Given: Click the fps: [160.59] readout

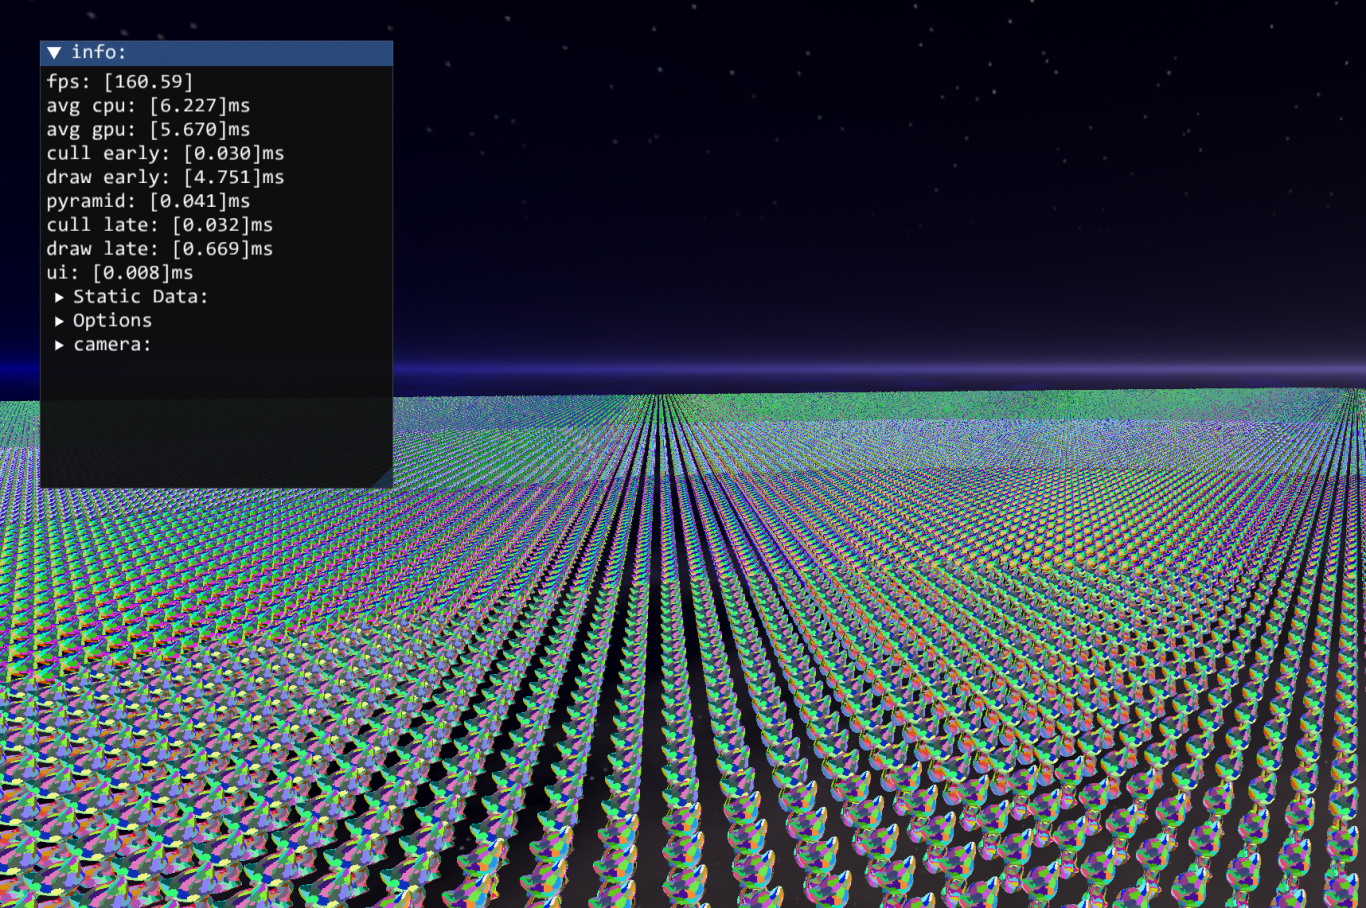Looking at the screenshot, I should click(119, 82).
